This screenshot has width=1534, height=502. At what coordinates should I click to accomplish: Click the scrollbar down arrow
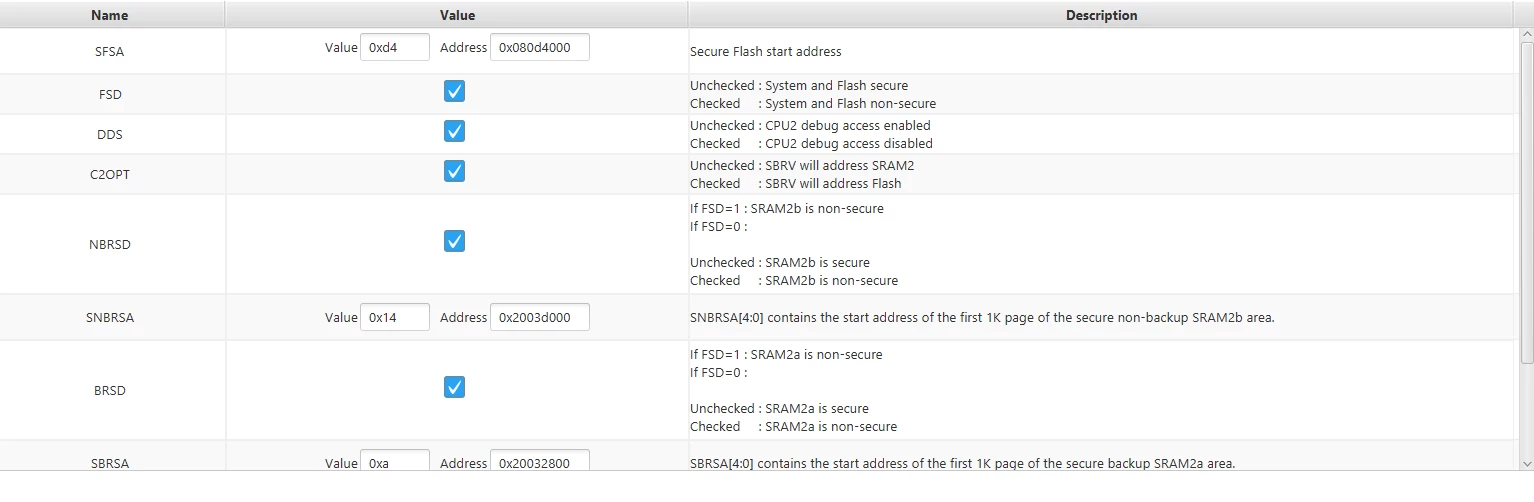(1526, 463)
